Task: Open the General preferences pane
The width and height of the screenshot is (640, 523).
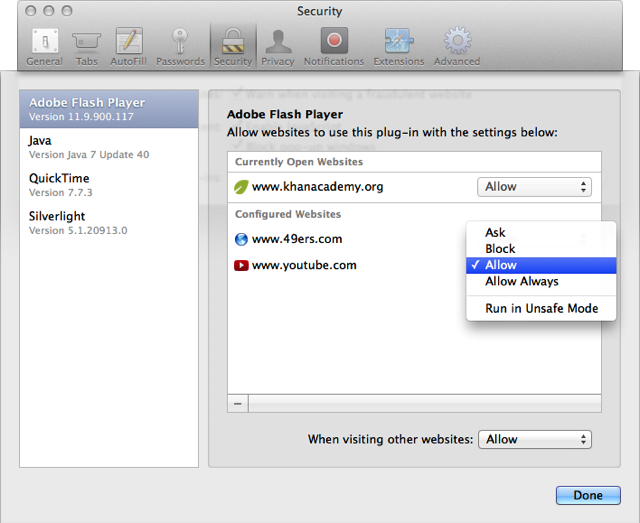Action: (x=44, y=46)
